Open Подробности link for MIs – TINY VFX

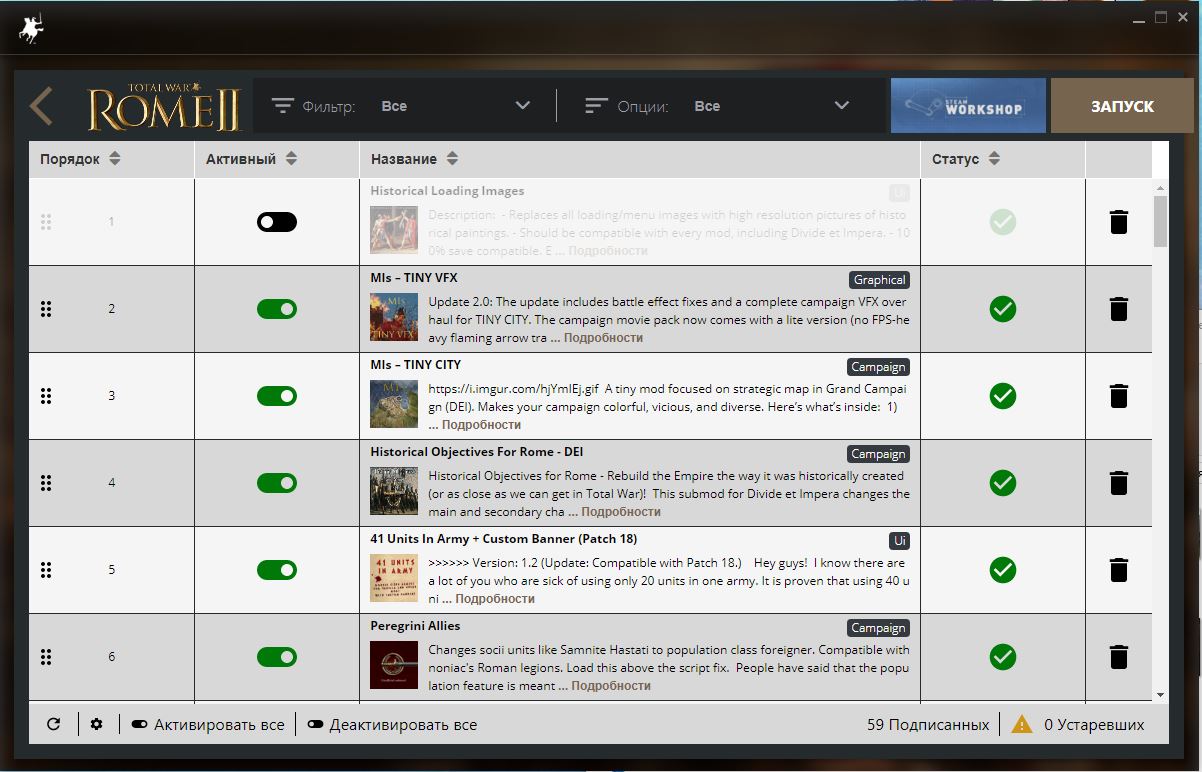(603, 338)
